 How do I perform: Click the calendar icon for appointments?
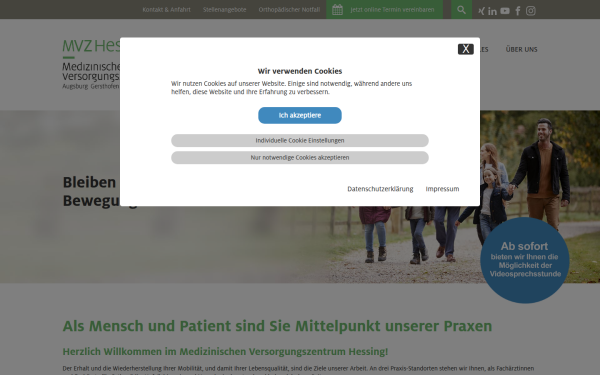tap(337, 10)
